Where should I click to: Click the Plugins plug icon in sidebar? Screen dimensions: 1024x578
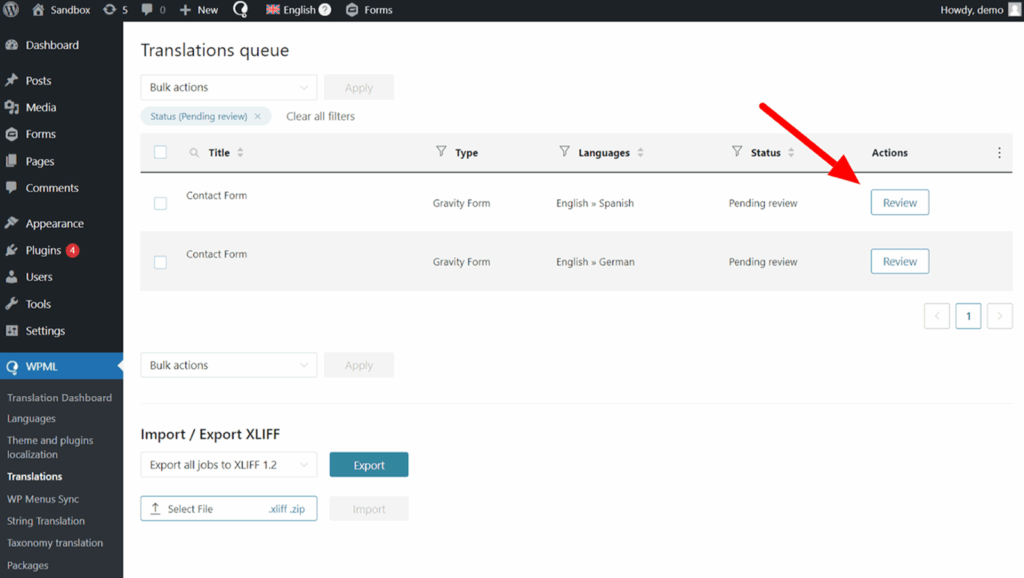(12, 250)
